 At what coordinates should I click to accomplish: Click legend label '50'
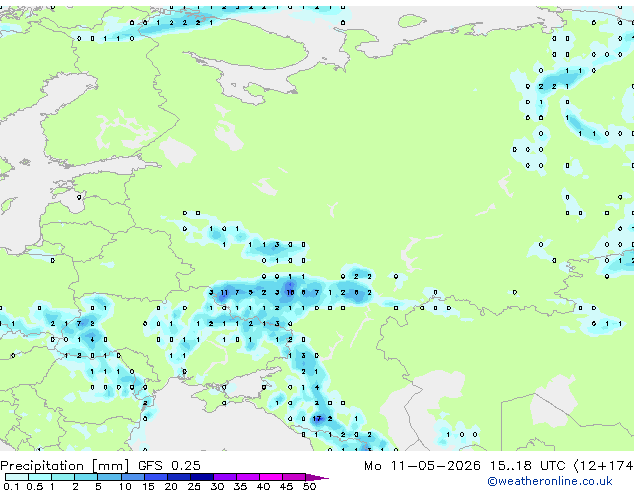309,486
